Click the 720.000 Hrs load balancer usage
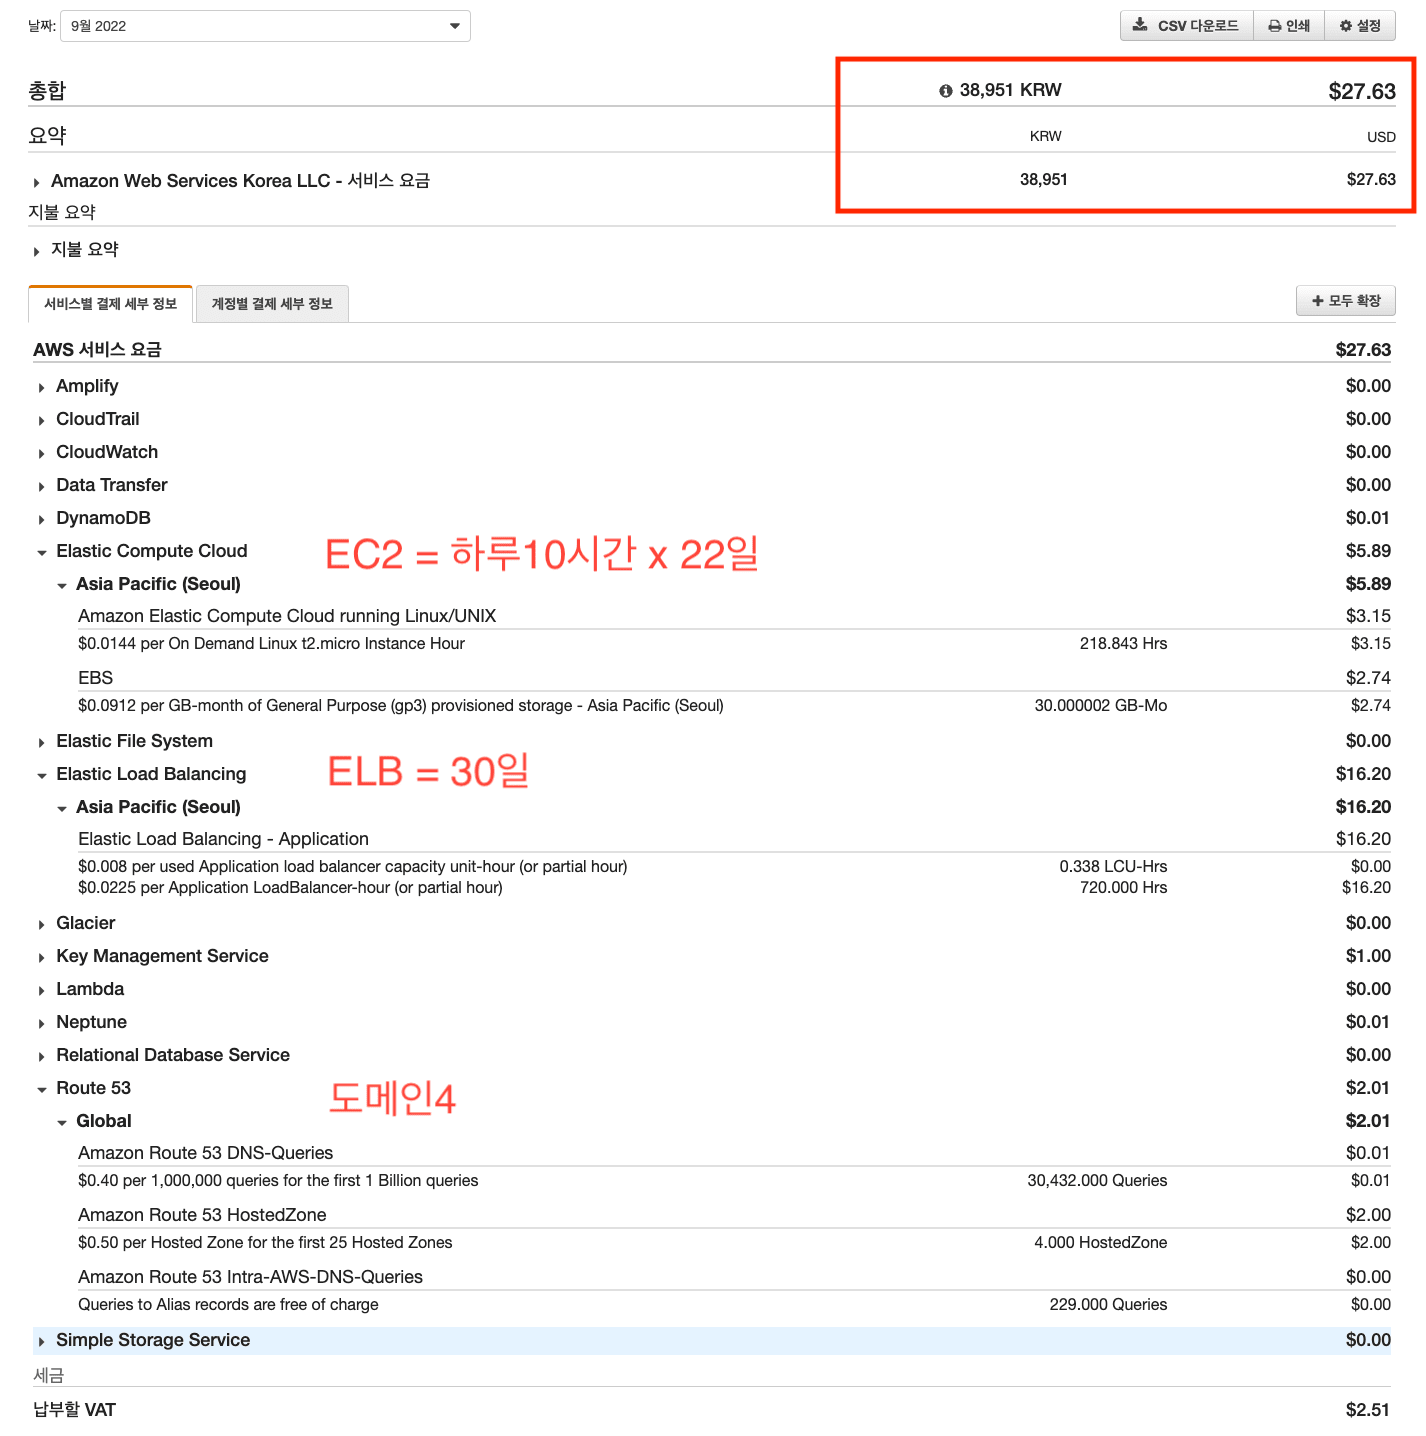The width and height of the screenshot is (1426, 1436). [1123, 888]
